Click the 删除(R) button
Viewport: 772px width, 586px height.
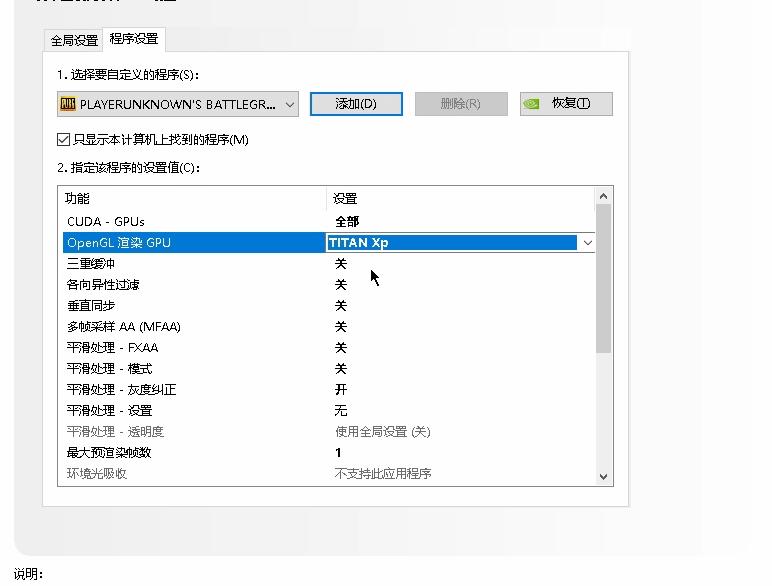(461, 104)
